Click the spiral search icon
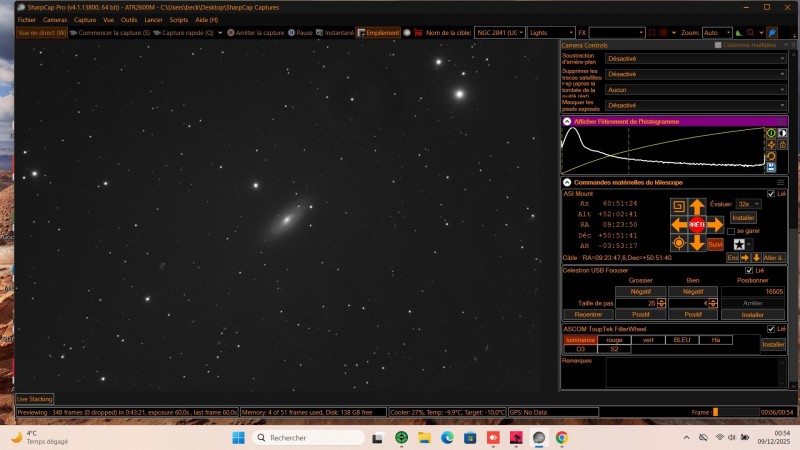Image resolution: width=800 pixels, height=450 pixels. coord(678,207)
